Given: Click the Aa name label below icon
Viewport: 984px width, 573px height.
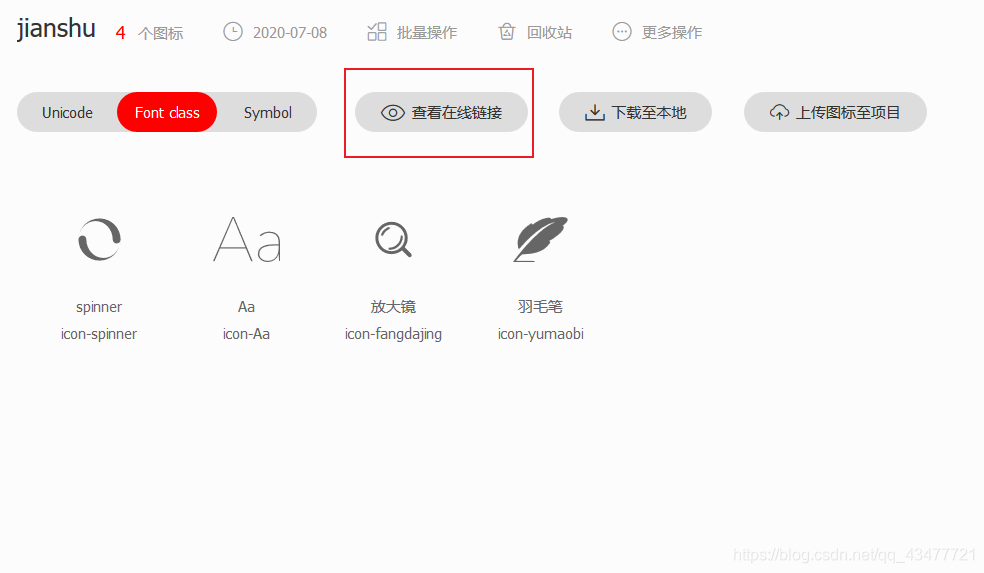Looking at the screenshot, I should [x=246, y=307].
